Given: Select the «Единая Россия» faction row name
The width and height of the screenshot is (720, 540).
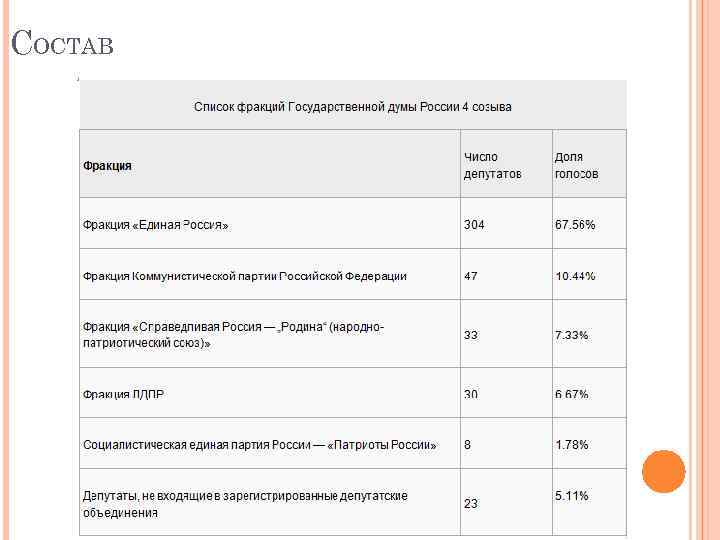Looking at the screenshot, I should (x=155, y=225).
